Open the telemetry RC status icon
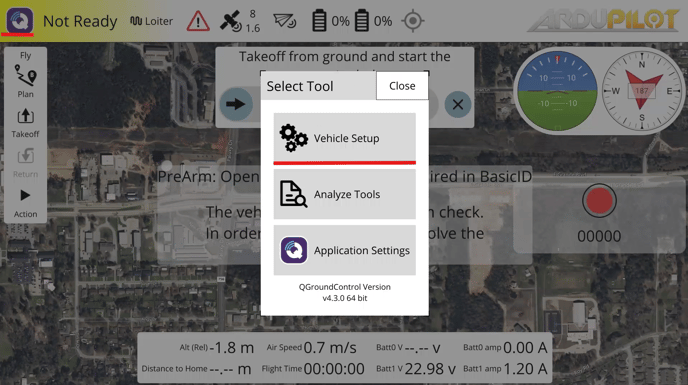Screen dimensions: 688x385 284,21
